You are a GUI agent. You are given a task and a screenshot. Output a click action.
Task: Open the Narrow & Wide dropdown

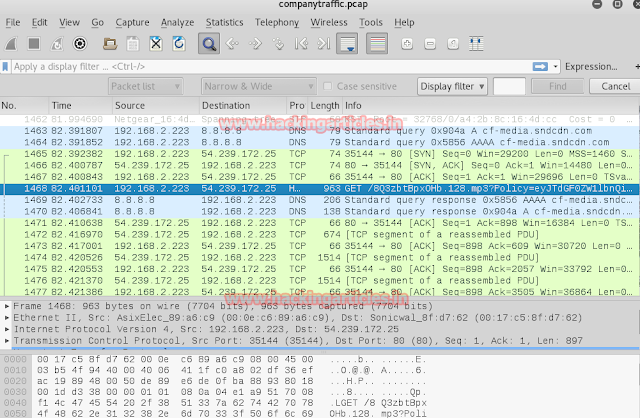click(258, 87)
